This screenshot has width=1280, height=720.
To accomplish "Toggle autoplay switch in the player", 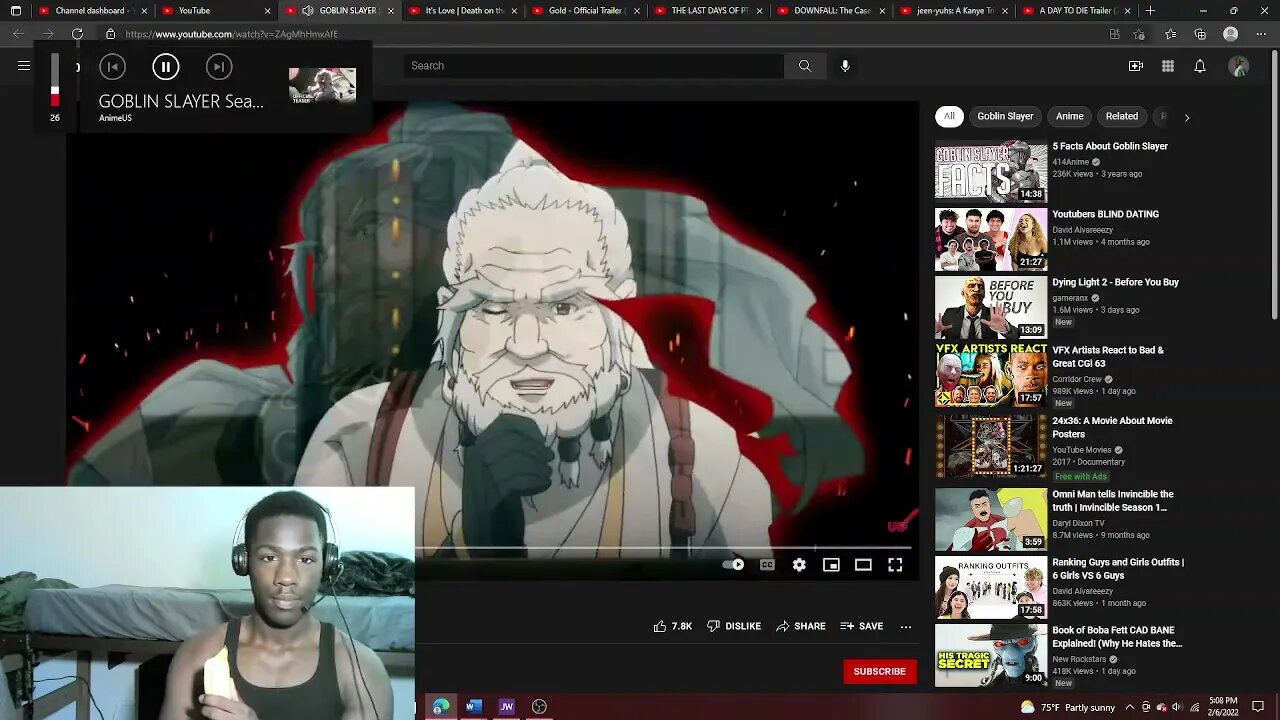I will click(733, 565).
